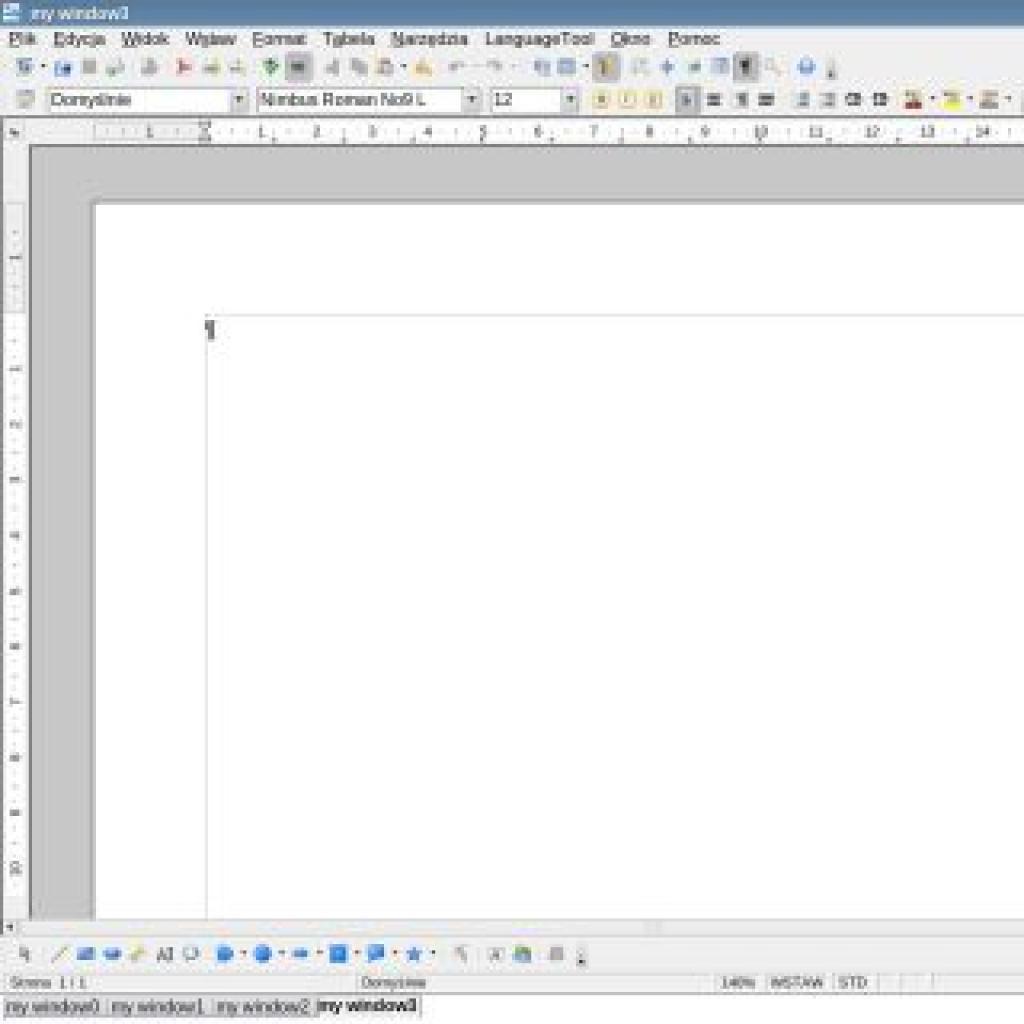Open the Font color dropdown arrow
The width and height of the screenshot is (1024, 1024).
[932, 100]
